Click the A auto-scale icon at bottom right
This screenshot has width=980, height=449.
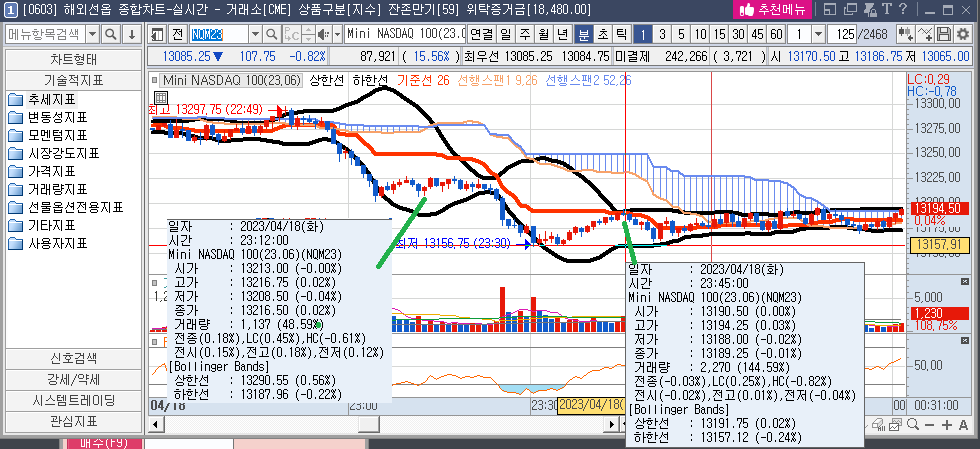click(963, 425)
